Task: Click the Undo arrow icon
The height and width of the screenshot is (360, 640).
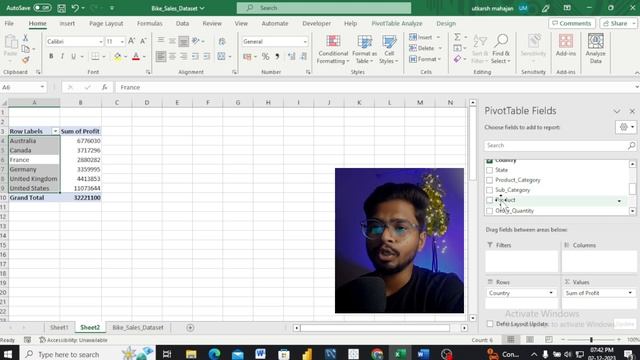Action: (x=75, y=8)
